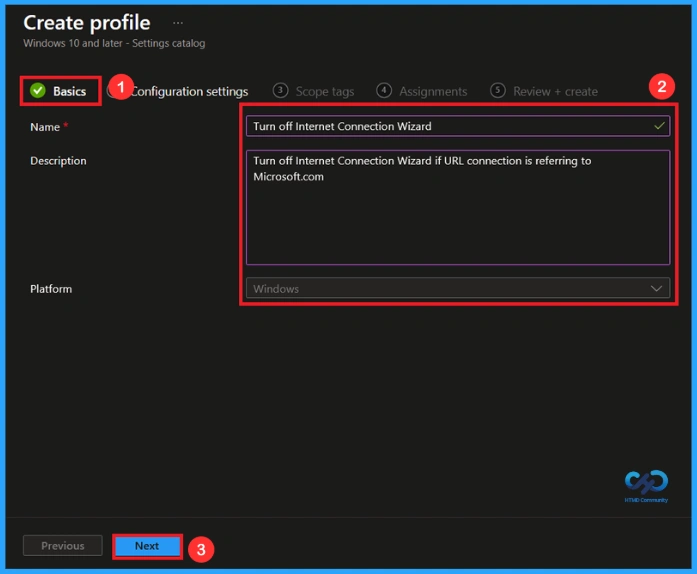Click the Description text area
697x574 pixels.
[x=458, y=208]
